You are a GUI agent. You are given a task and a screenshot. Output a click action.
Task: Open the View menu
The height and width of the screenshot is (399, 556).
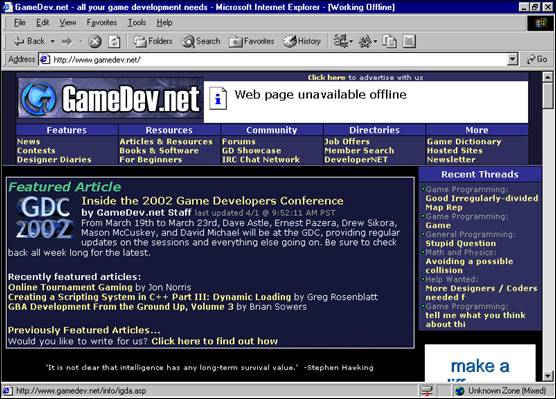(x=67, y=23)
